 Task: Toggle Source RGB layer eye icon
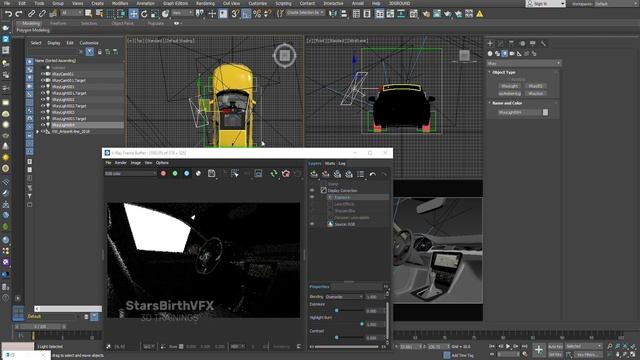(312, 224)
